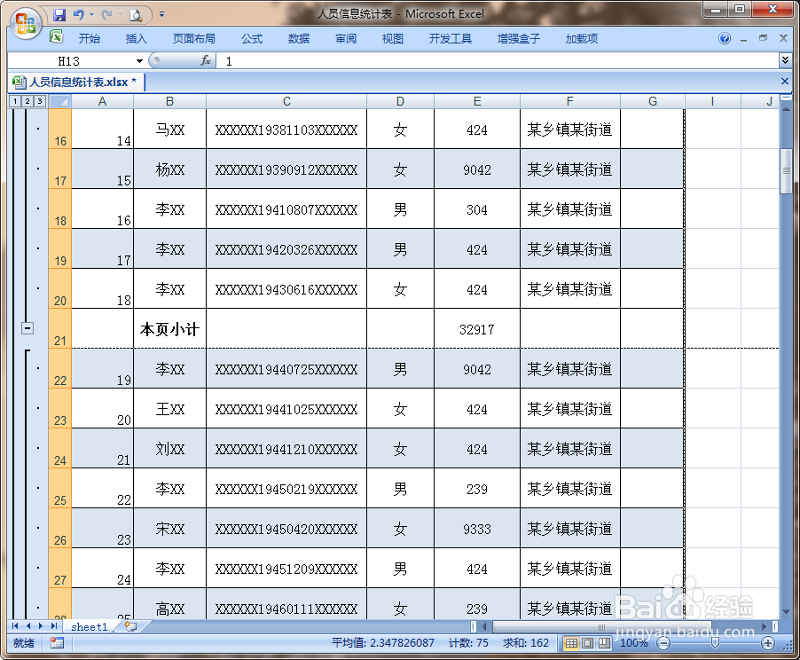Screen dimensions: 800x660
Task: Select column E header
Action: (477, 101)
